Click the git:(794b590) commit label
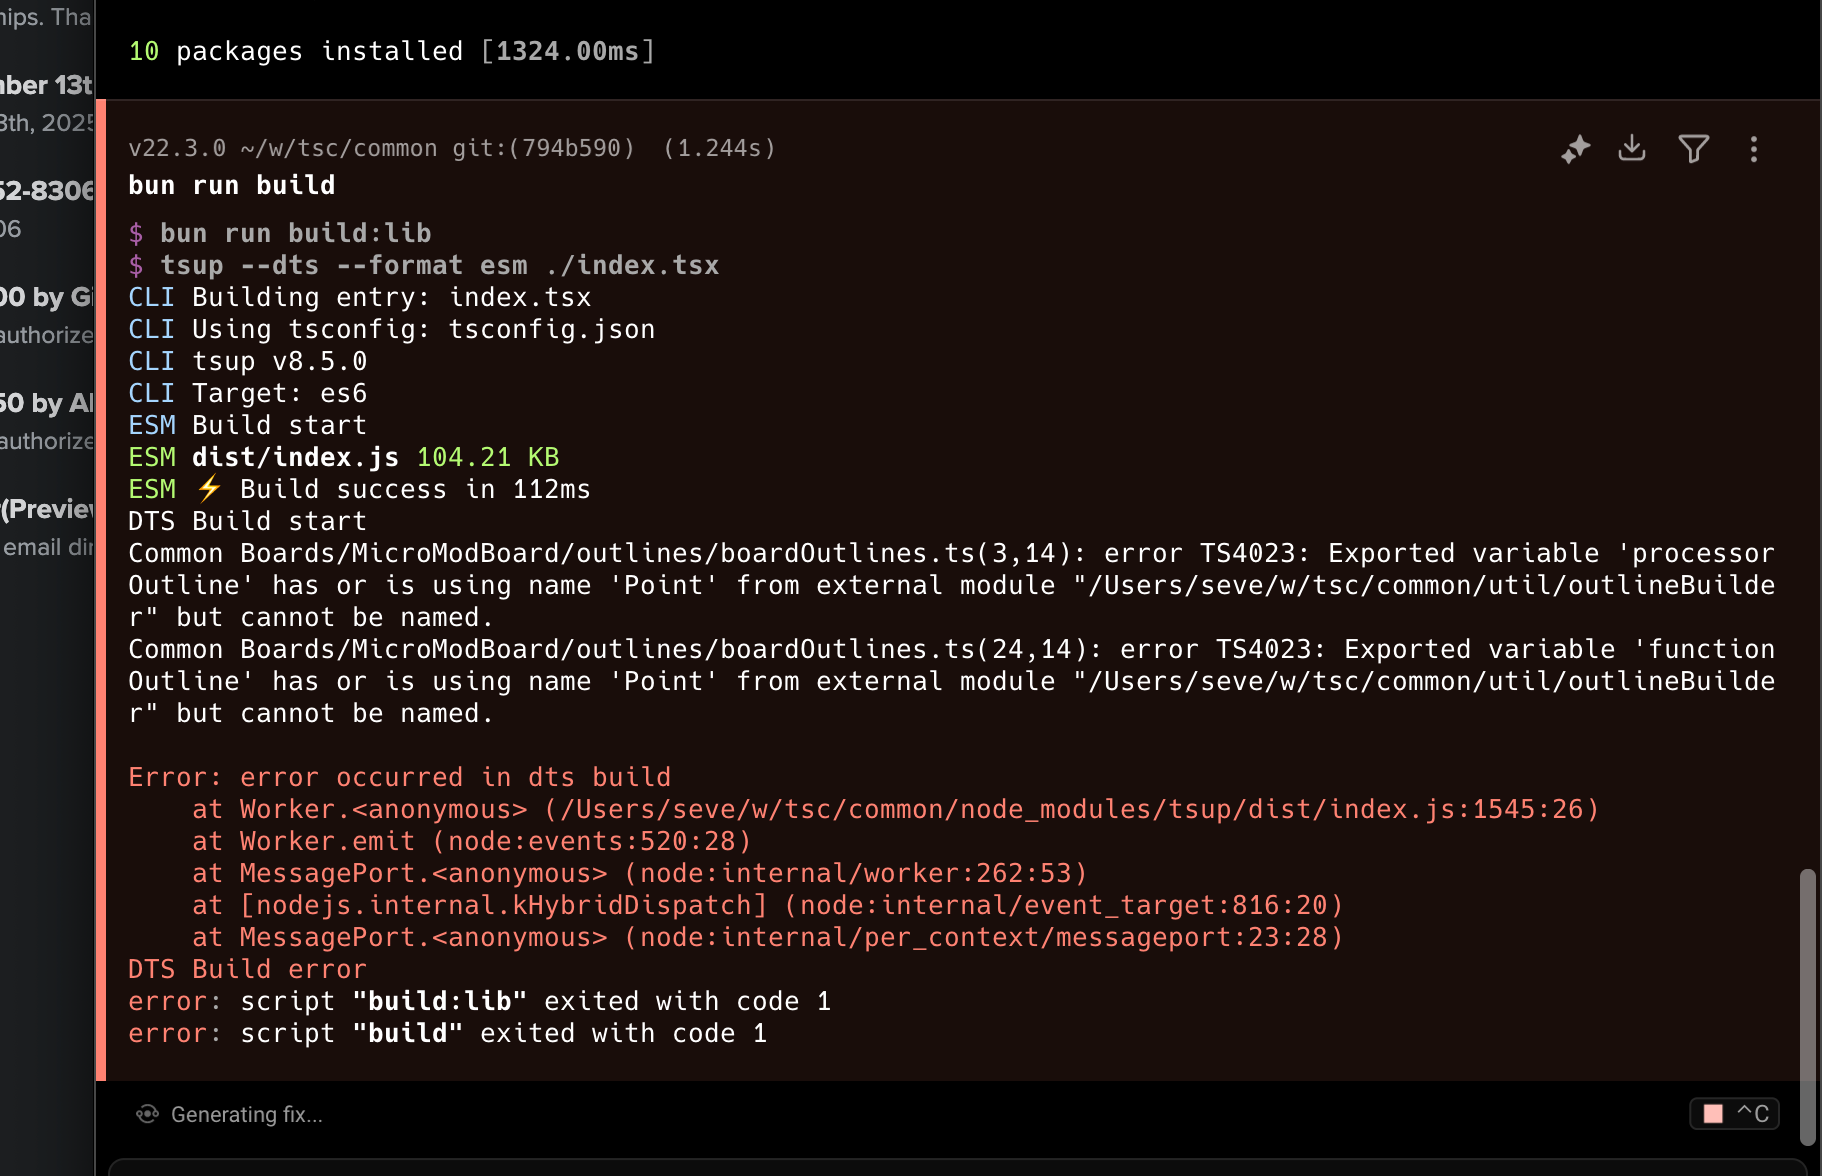The height and width of the screenshot is (1176, 1822). pos(543,148)
